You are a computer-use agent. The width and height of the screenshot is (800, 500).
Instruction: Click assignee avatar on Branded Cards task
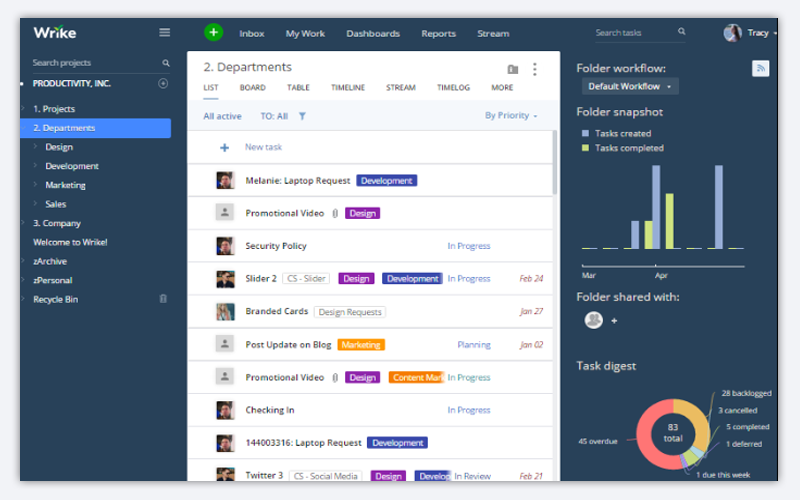point(225,311)
